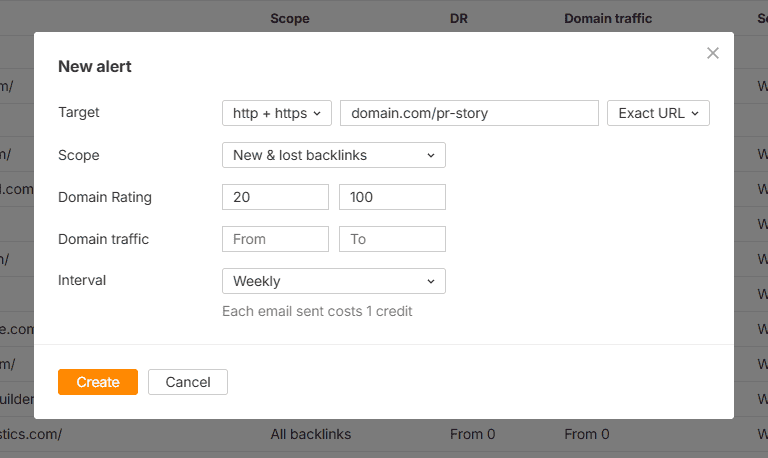This screenshot has height=458, width=768.
Task: Select the Domain traffic column header behind dialog
Action: [608, 19]
